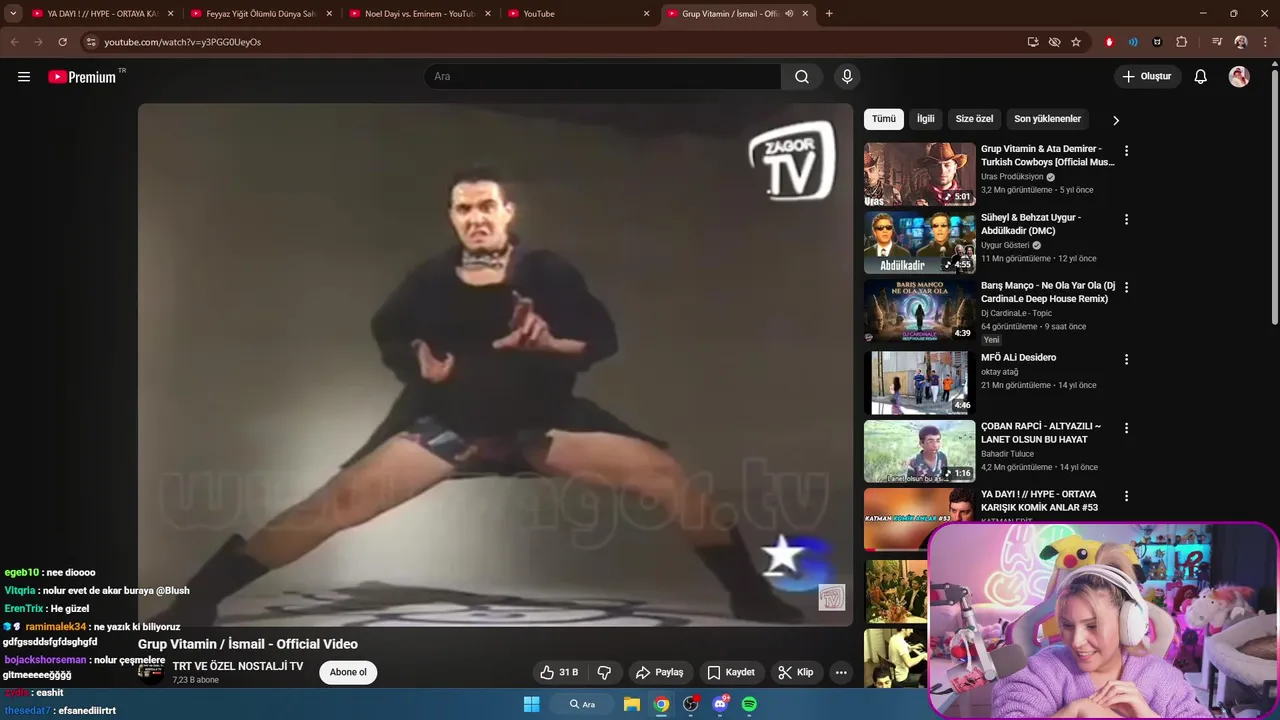The width and height of the screenshot is (1280, 720).
Task: Open OBS Studio from the taskbar
Action: (x=690, y=704)
